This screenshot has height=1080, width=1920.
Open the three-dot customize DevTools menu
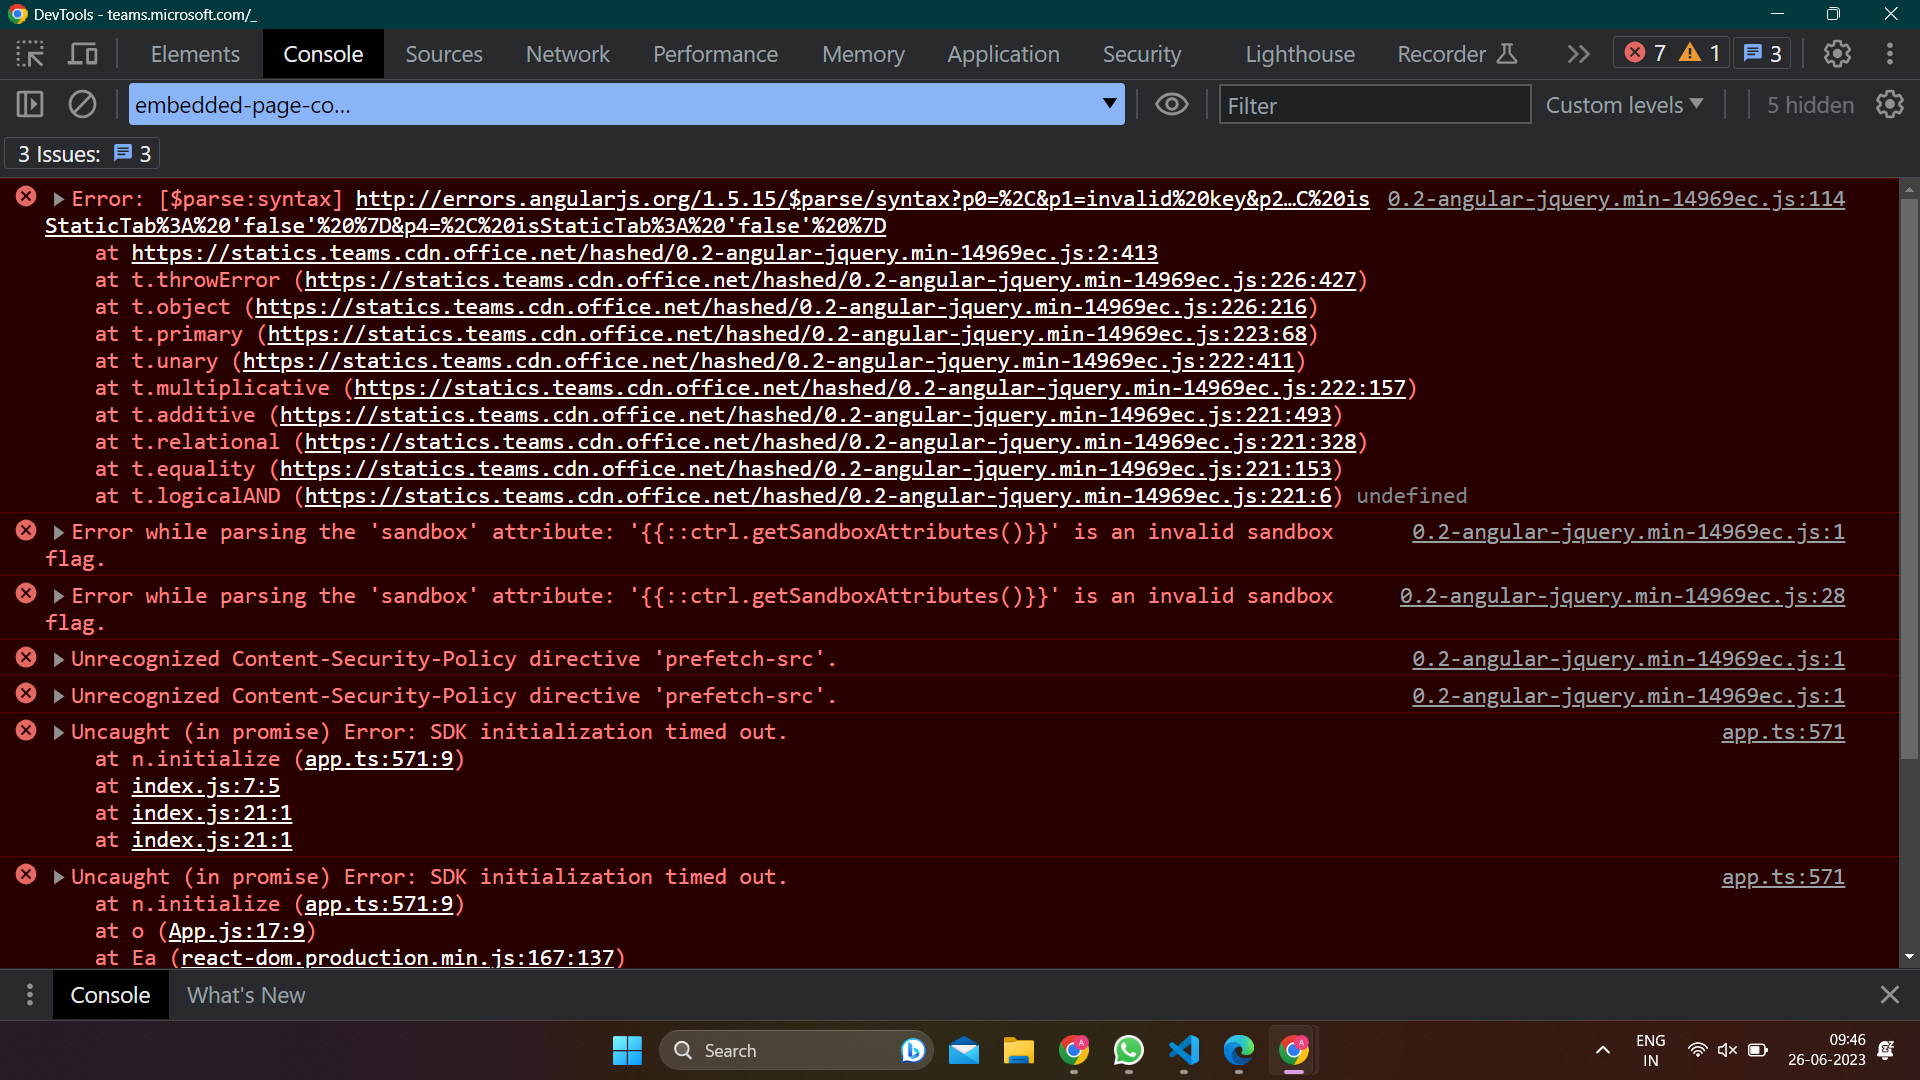coord(1889,54)
